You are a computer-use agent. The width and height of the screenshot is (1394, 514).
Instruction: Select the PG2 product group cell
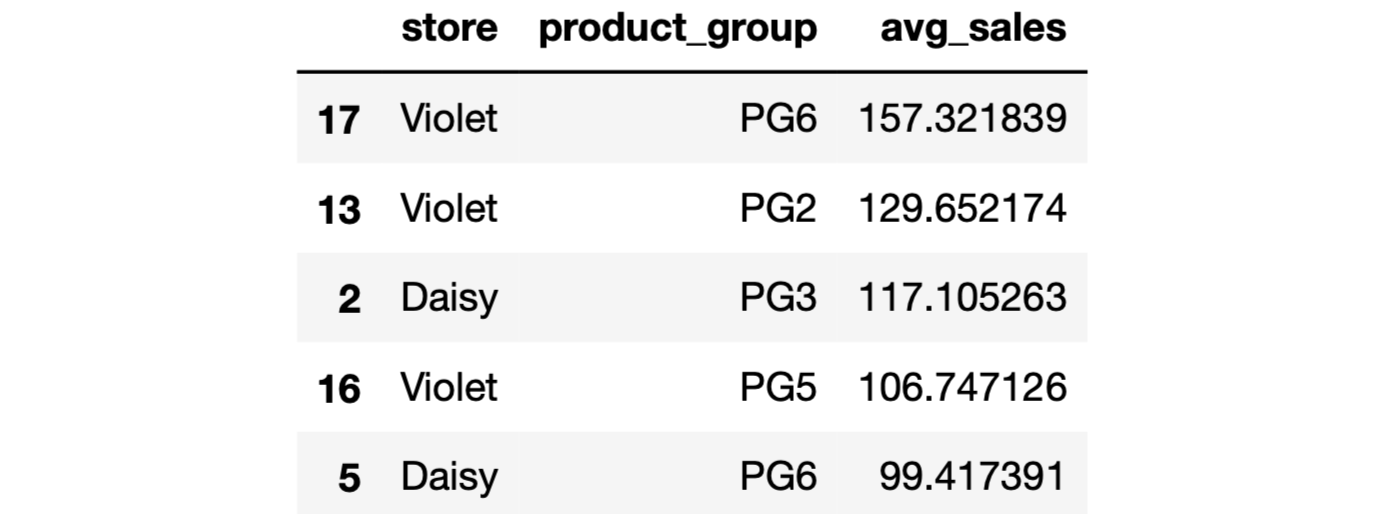[777, 208]
